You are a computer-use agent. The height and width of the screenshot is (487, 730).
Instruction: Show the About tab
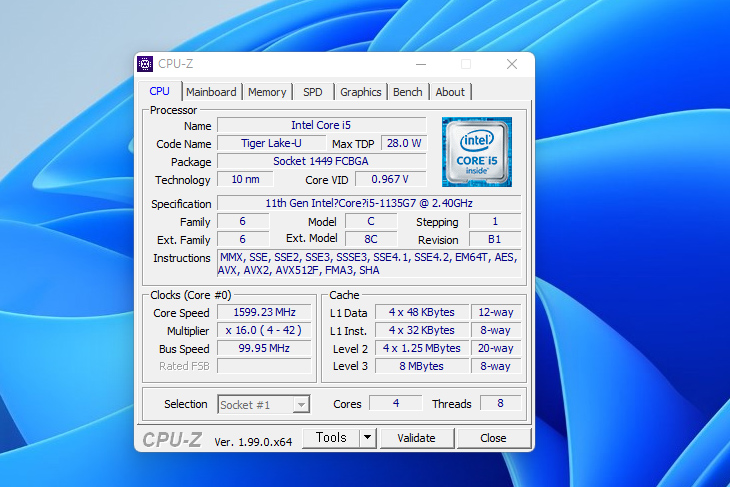point(450,92)
